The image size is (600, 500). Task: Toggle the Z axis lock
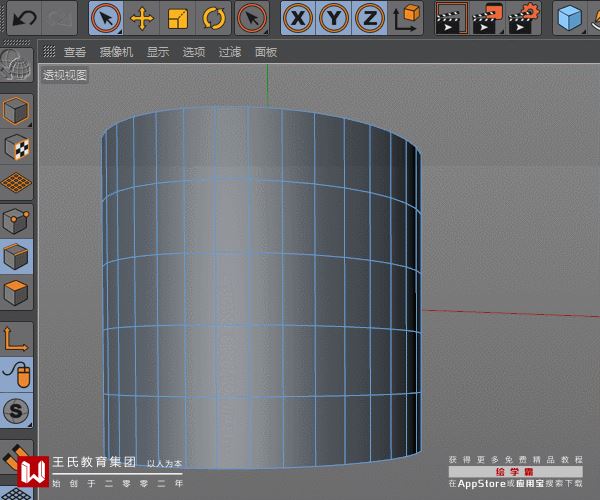pos(369,18)
